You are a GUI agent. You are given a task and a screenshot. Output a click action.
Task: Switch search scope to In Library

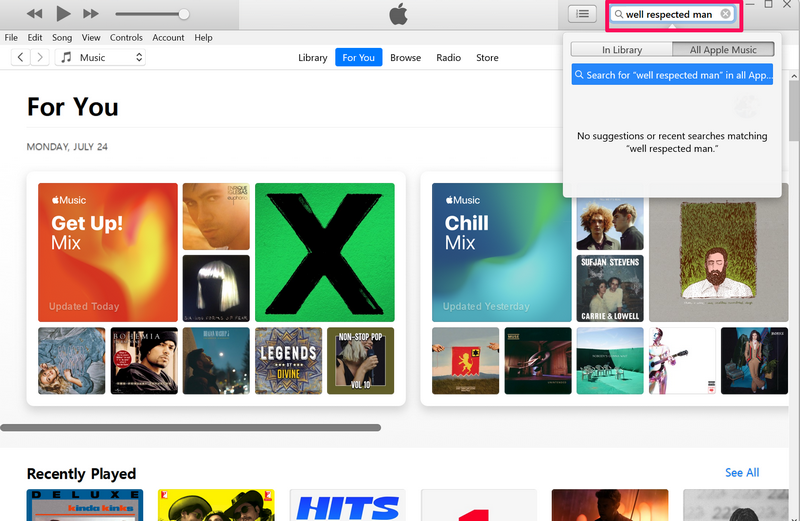tap(621, 50)
